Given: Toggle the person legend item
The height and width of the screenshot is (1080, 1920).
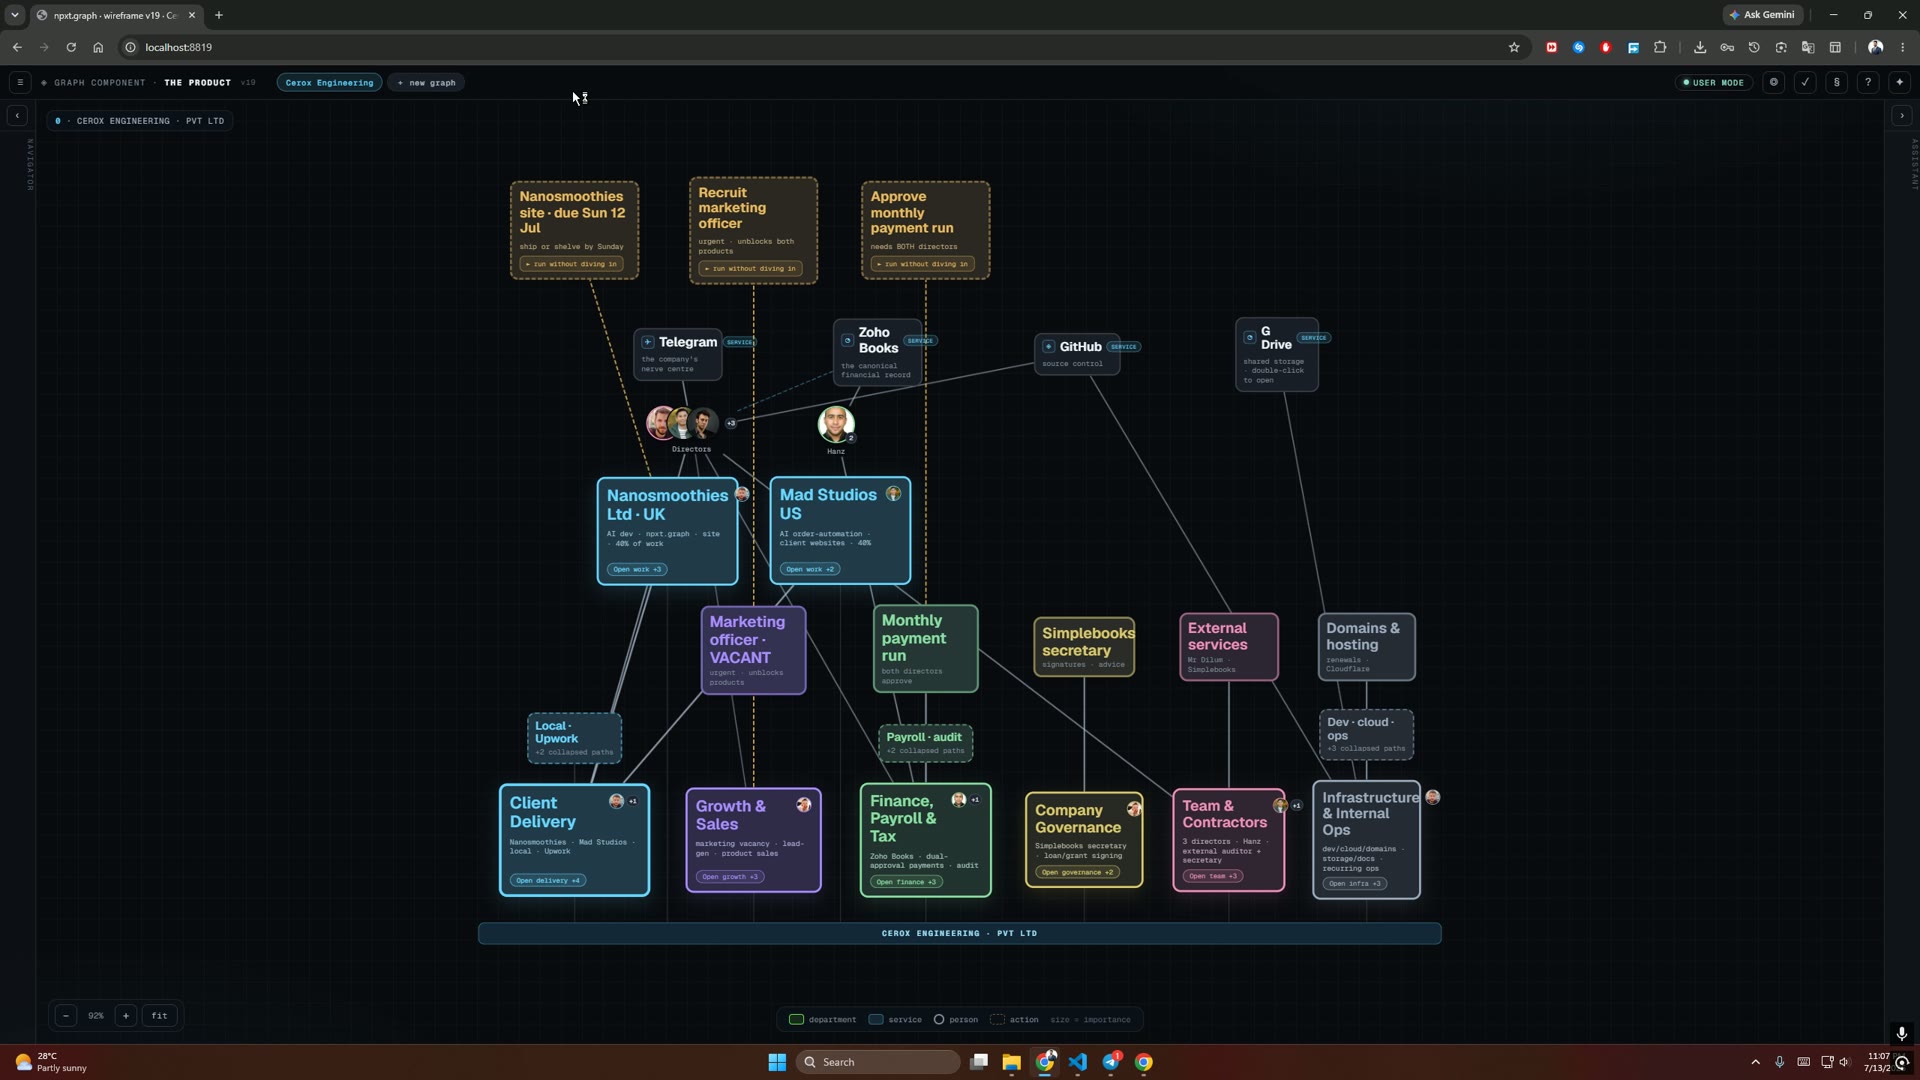Looking at the screenshot, I should point(956,1020).
